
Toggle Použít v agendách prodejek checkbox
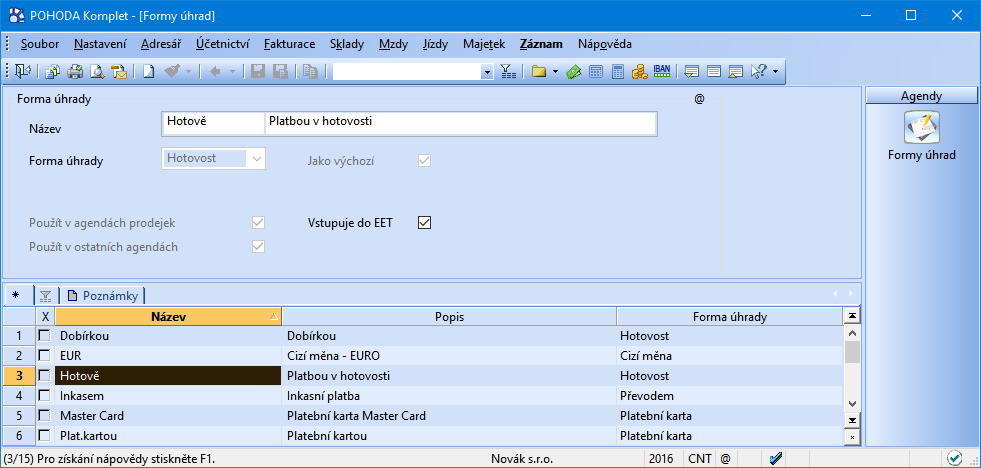[258, 222]
